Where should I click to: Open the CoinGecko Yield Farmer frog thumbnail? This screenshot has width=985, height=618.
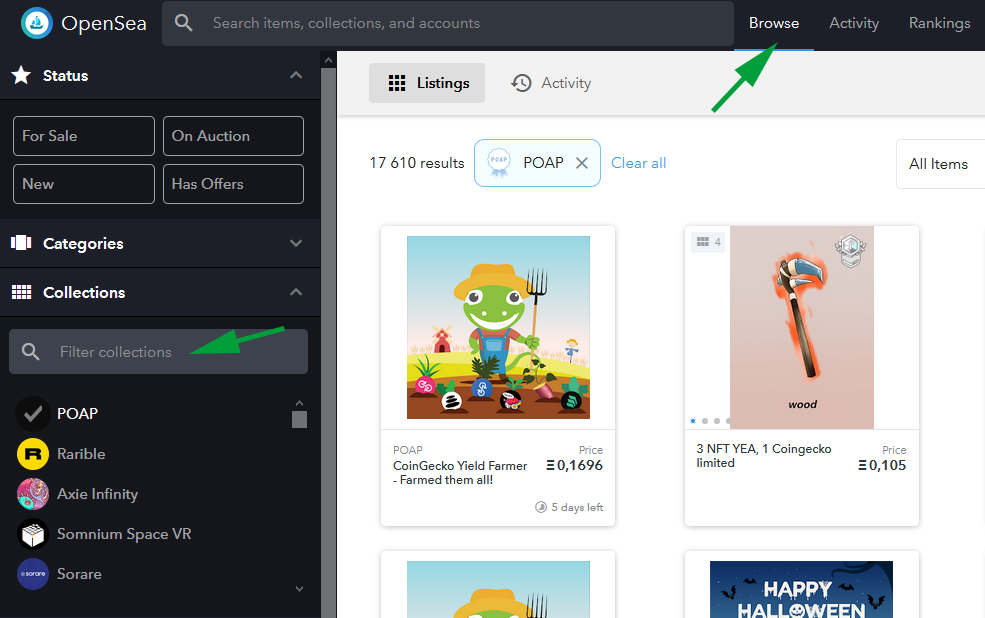(498, 327)
